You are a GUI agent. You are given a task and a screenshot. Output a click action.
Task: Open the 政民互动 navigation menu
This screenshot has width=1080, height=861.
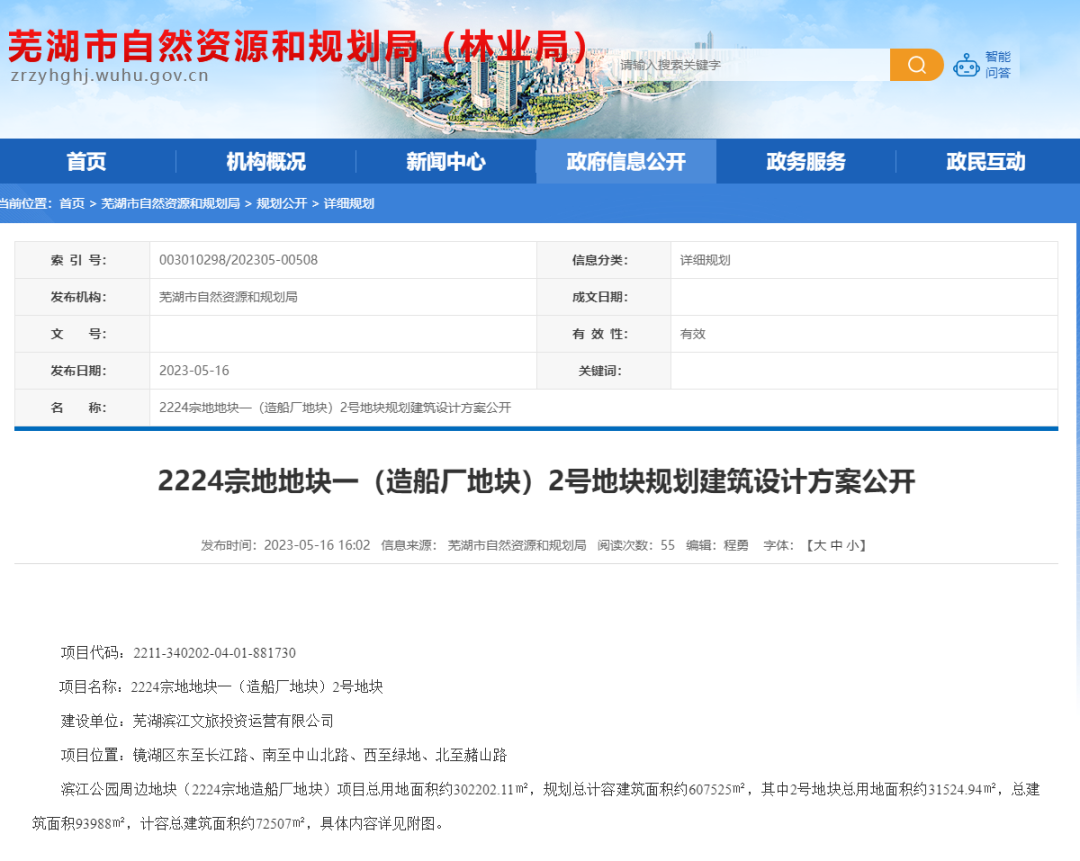(x=985, y=161)
